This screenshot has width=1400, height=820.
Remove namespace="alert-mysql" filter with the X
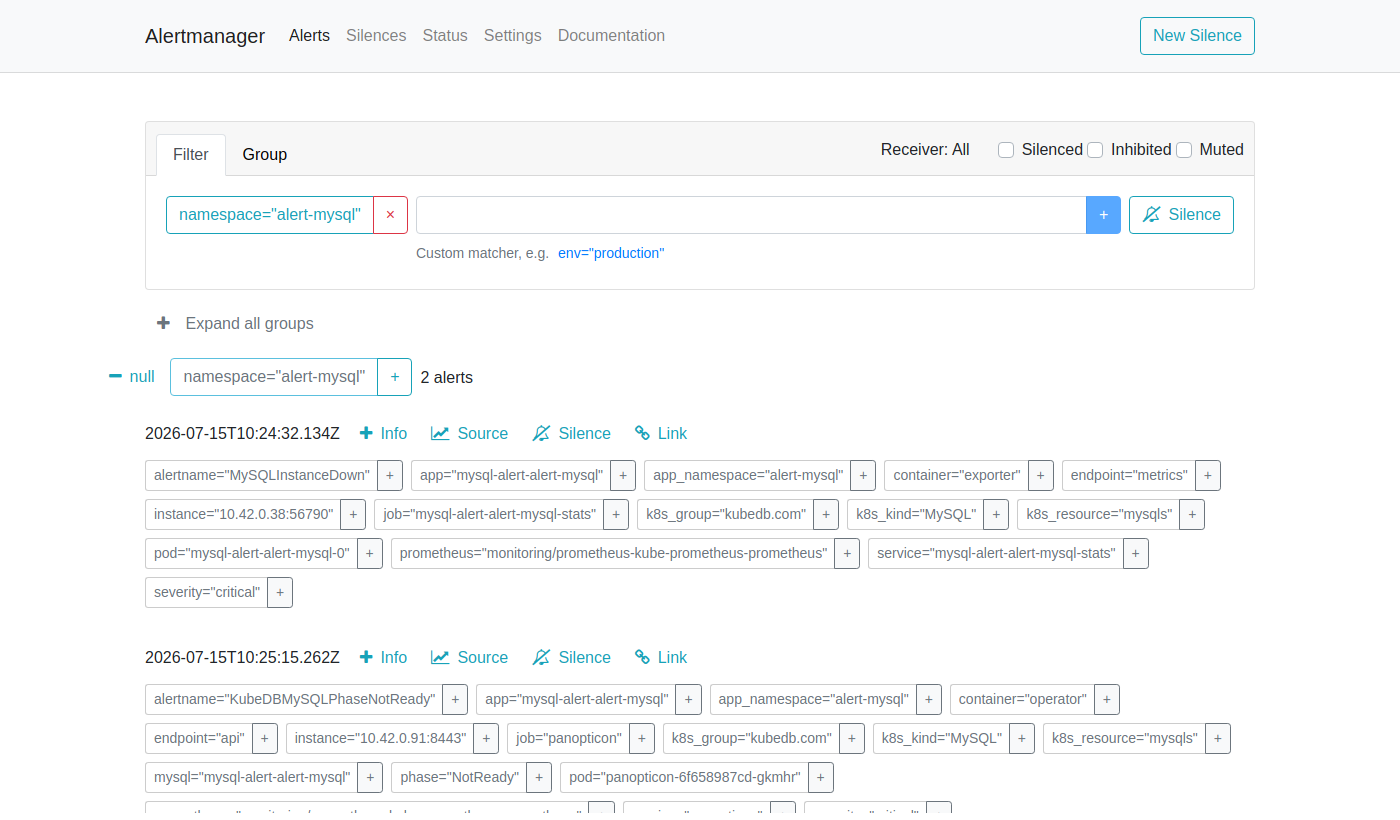coord(390,215)
